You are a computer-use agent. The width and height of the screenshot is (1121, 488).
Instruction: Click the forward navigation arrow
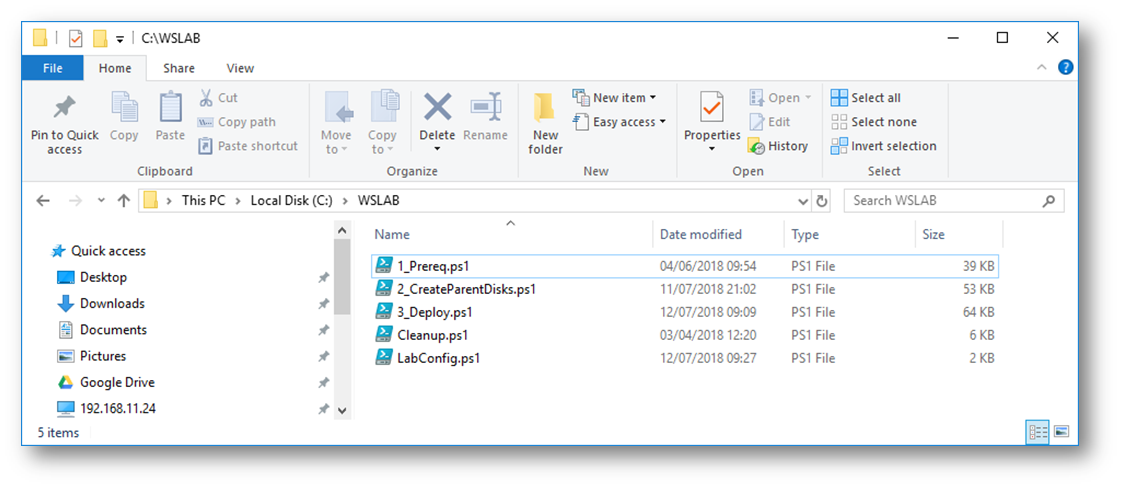pyautogui.click(x=75, y=201)
